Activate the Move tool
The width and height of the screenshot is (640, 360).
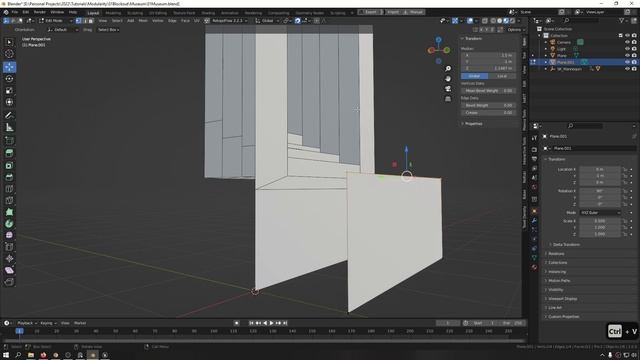click(x=9, y=67)
